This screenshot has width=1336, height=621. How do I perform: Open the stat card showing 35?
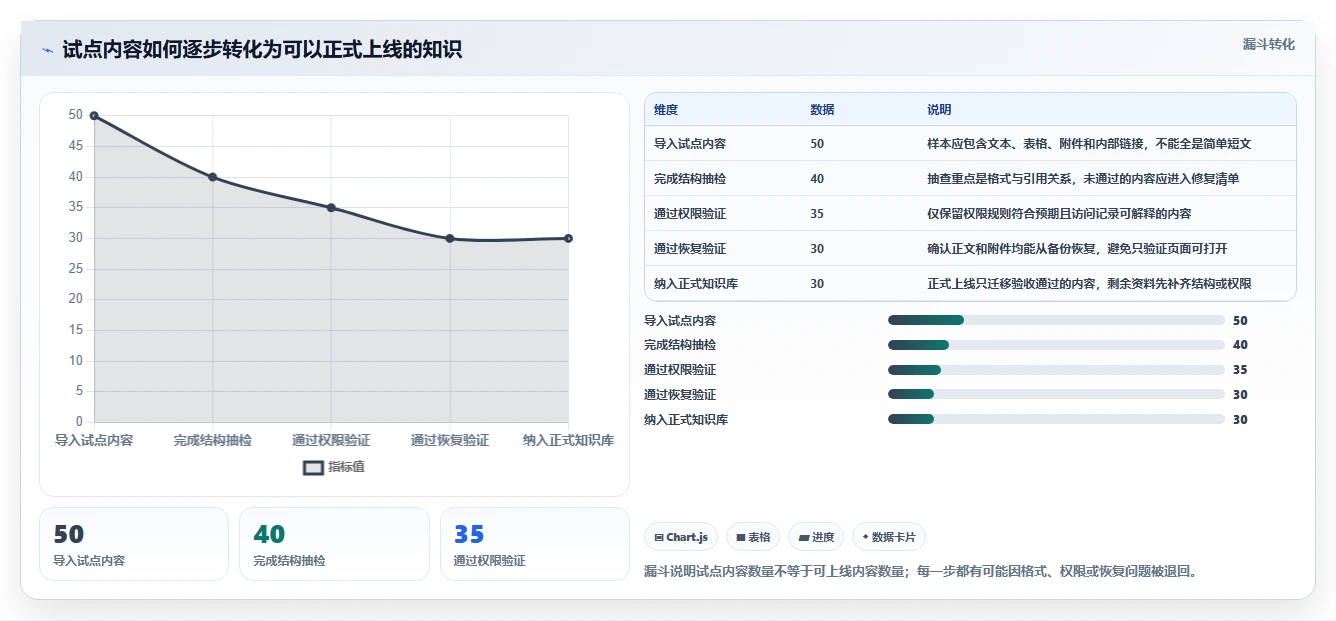[x=535, y=544]
